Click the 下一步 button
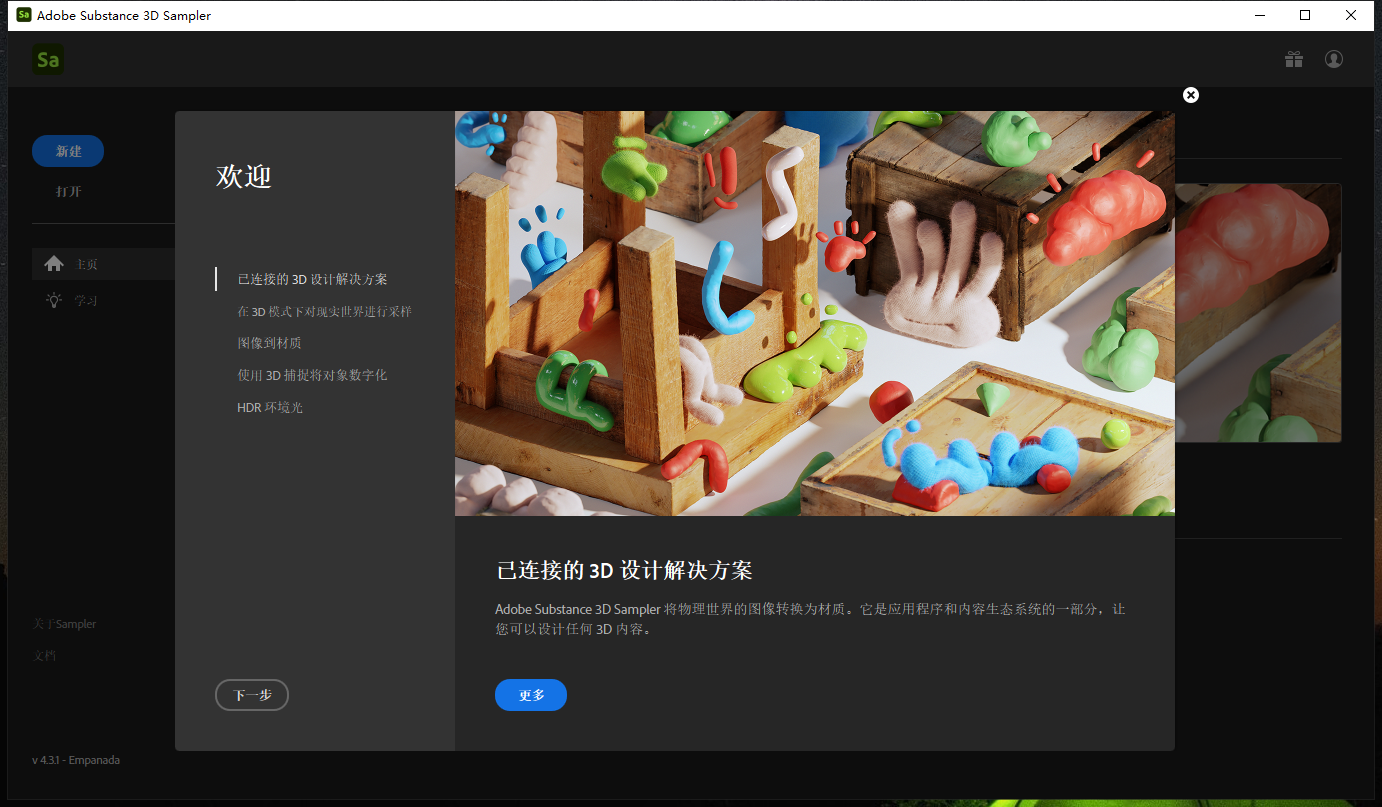This screenshot has width=1382, height=807. tap(252, 695)
